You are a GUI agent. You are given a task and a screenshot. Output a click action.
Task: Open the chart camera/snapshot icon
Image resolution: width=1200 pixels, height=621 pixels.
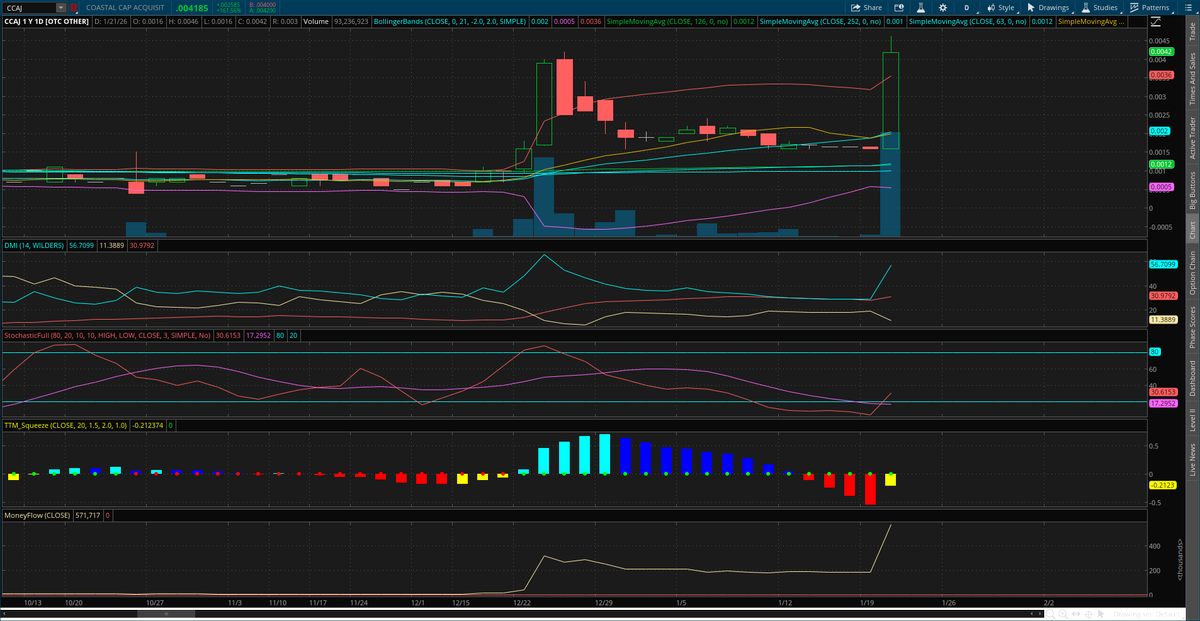click(x=899, y=8)
